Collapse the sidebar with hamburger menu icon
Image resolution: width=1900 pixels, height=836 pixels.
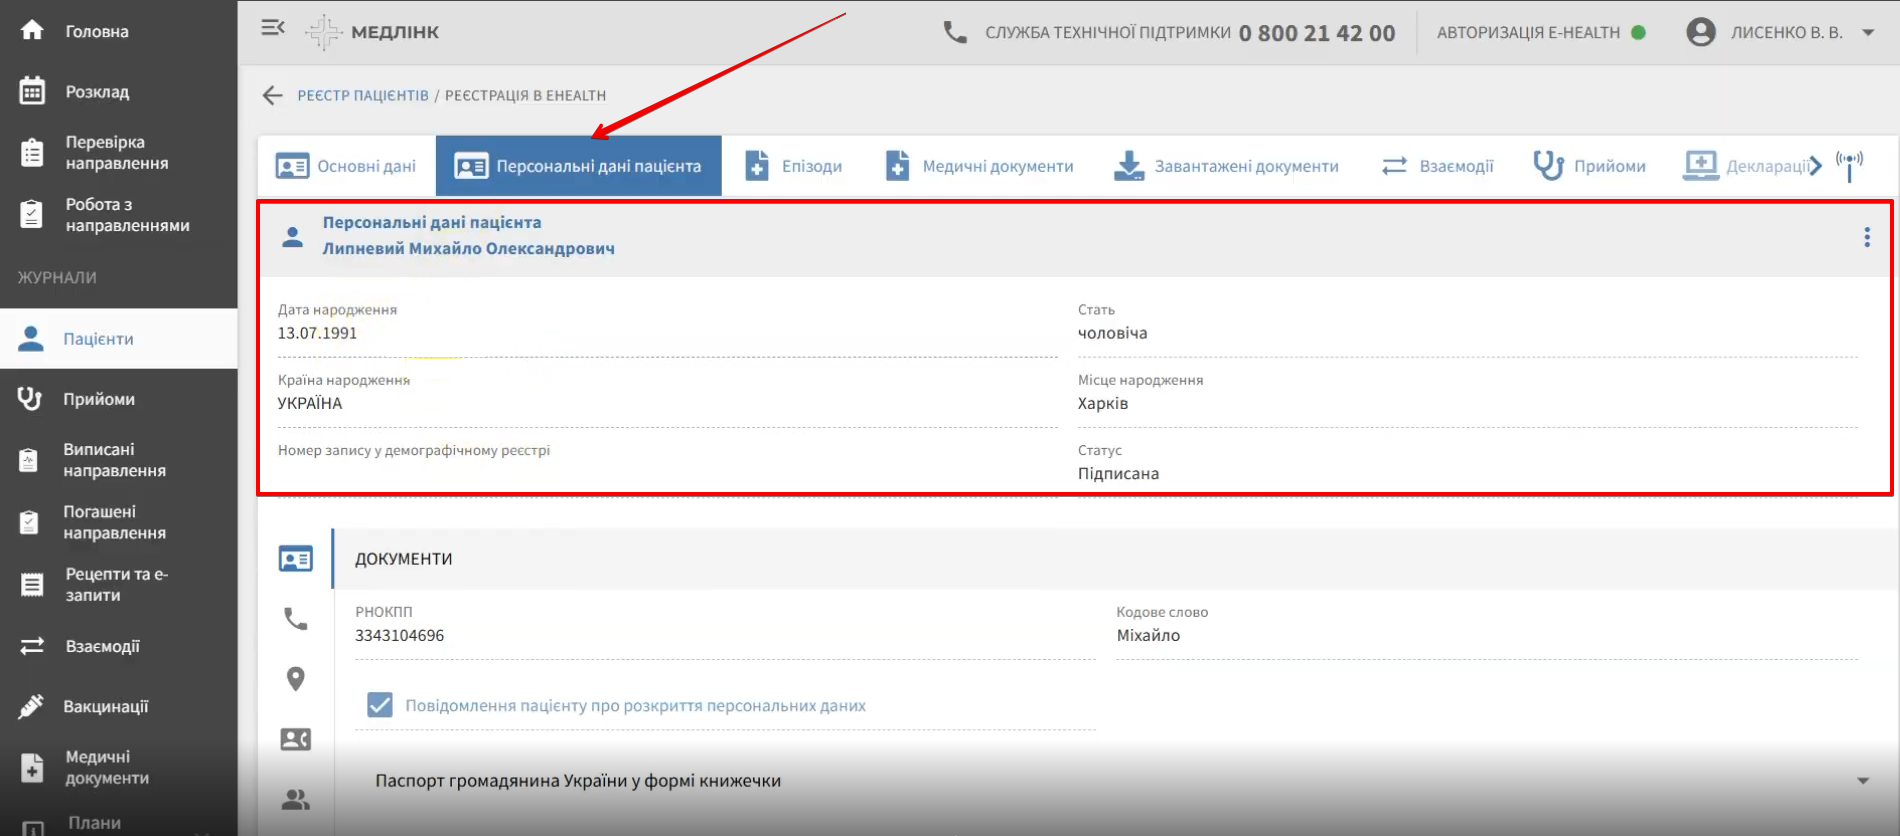click(x=273, y=28)
